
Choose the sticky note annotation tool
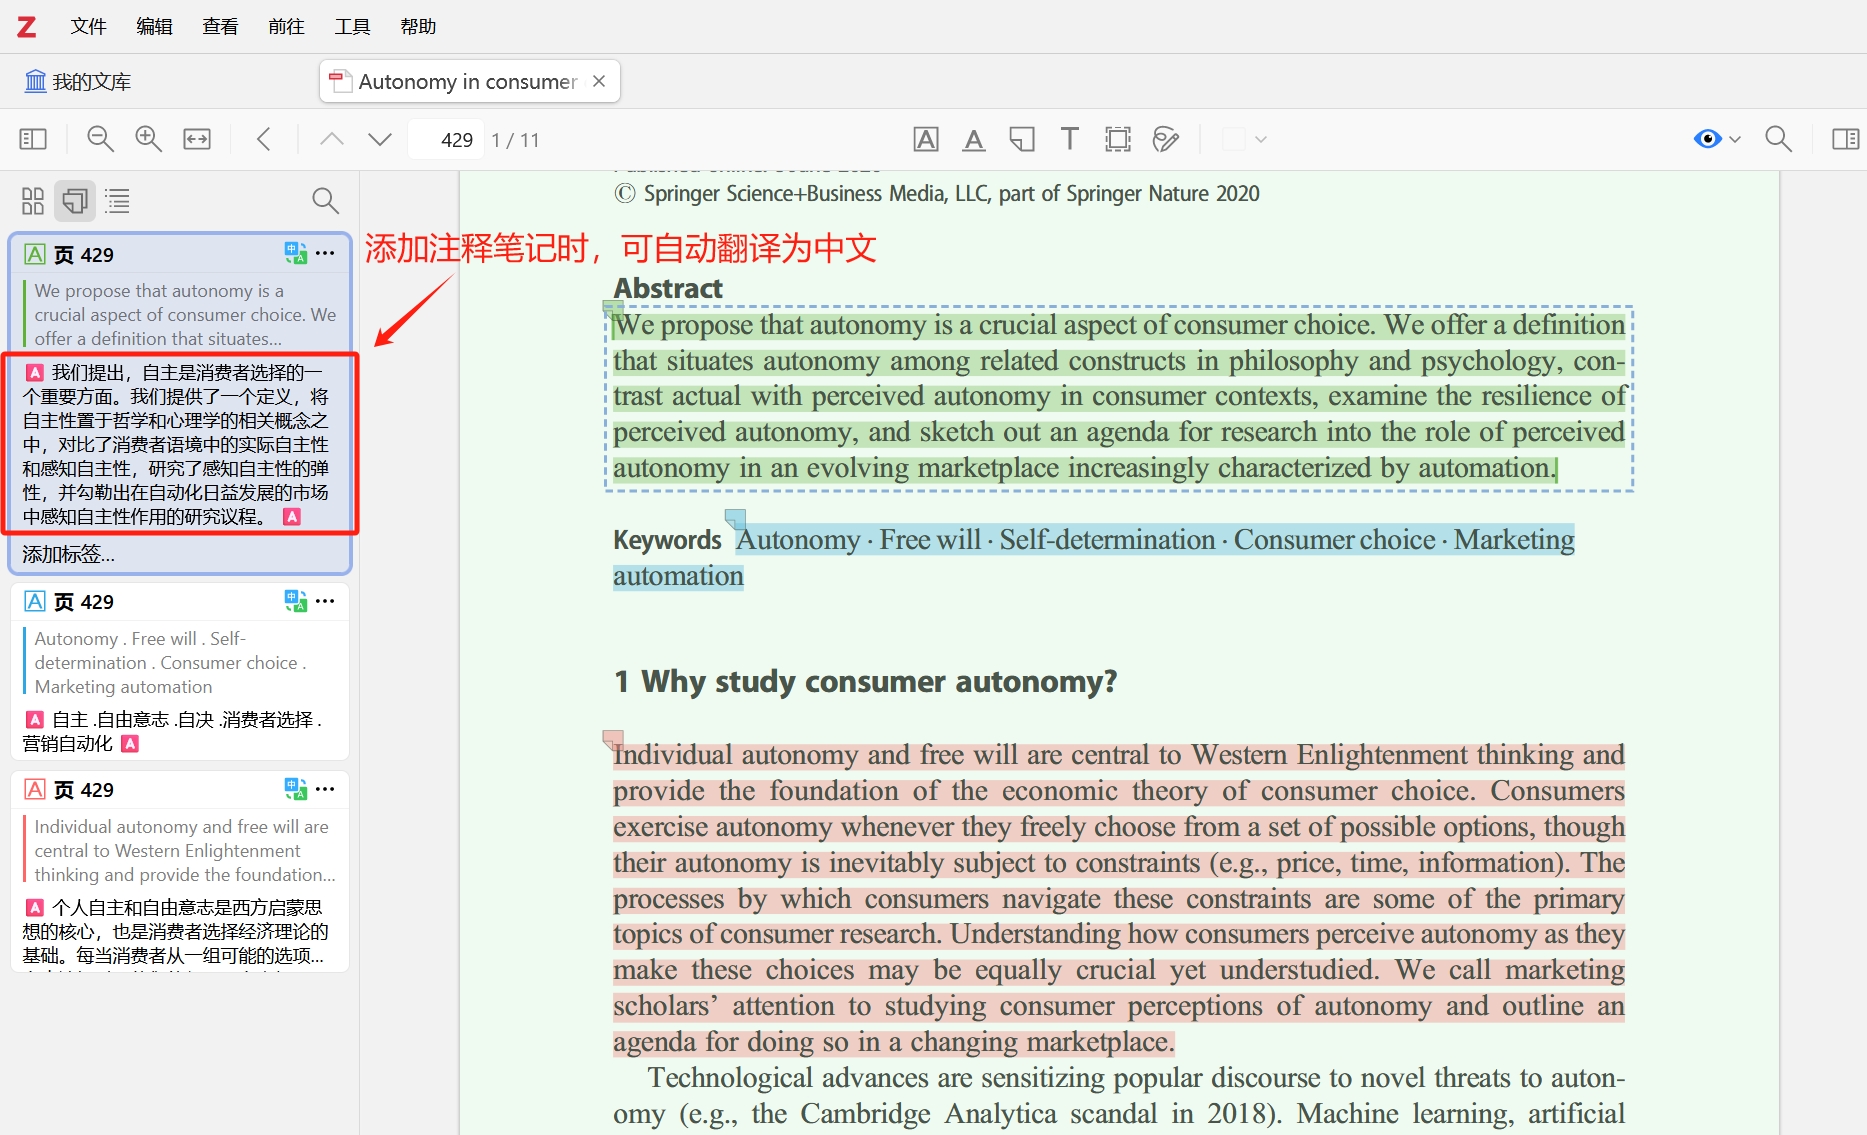[x=1021, y=139]
